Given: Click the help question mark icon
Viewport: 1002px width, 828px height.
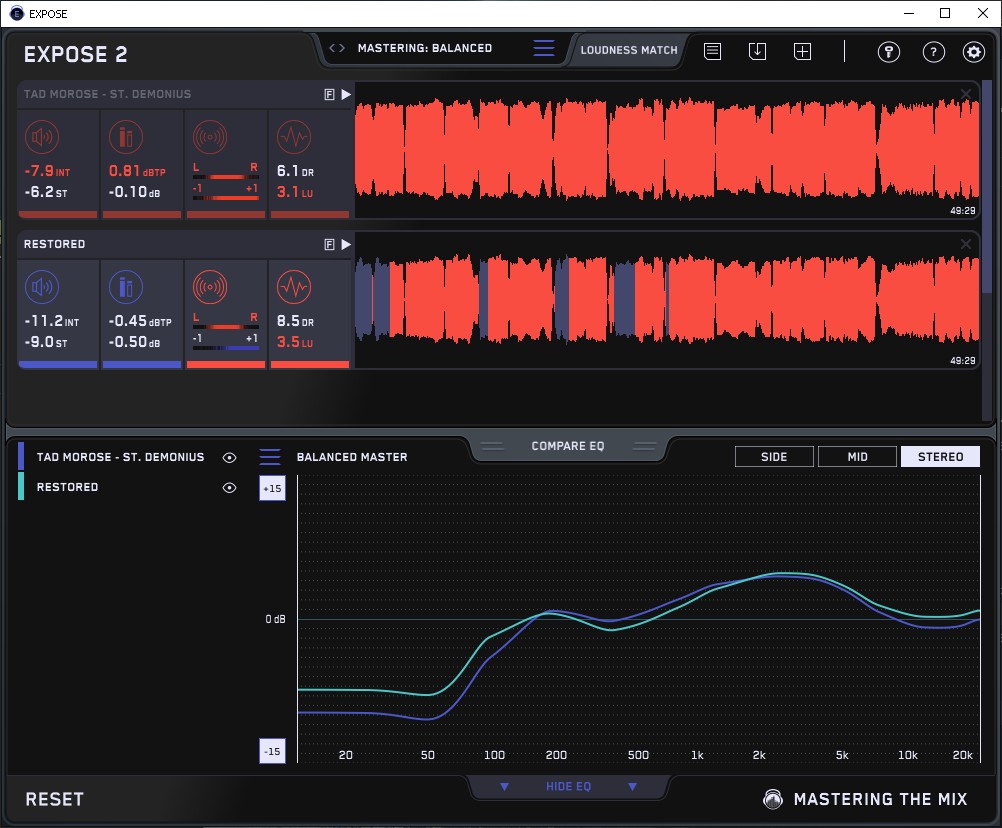Looking at the screenshot, I should pos(933,52).
